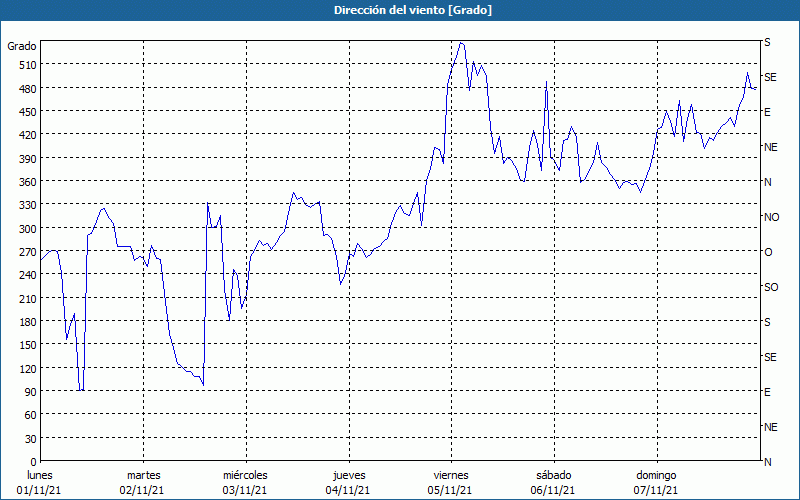Click the 'sábado' day label
The width and height of the screenshot is (800, 500).
click(x=554, y=475)
